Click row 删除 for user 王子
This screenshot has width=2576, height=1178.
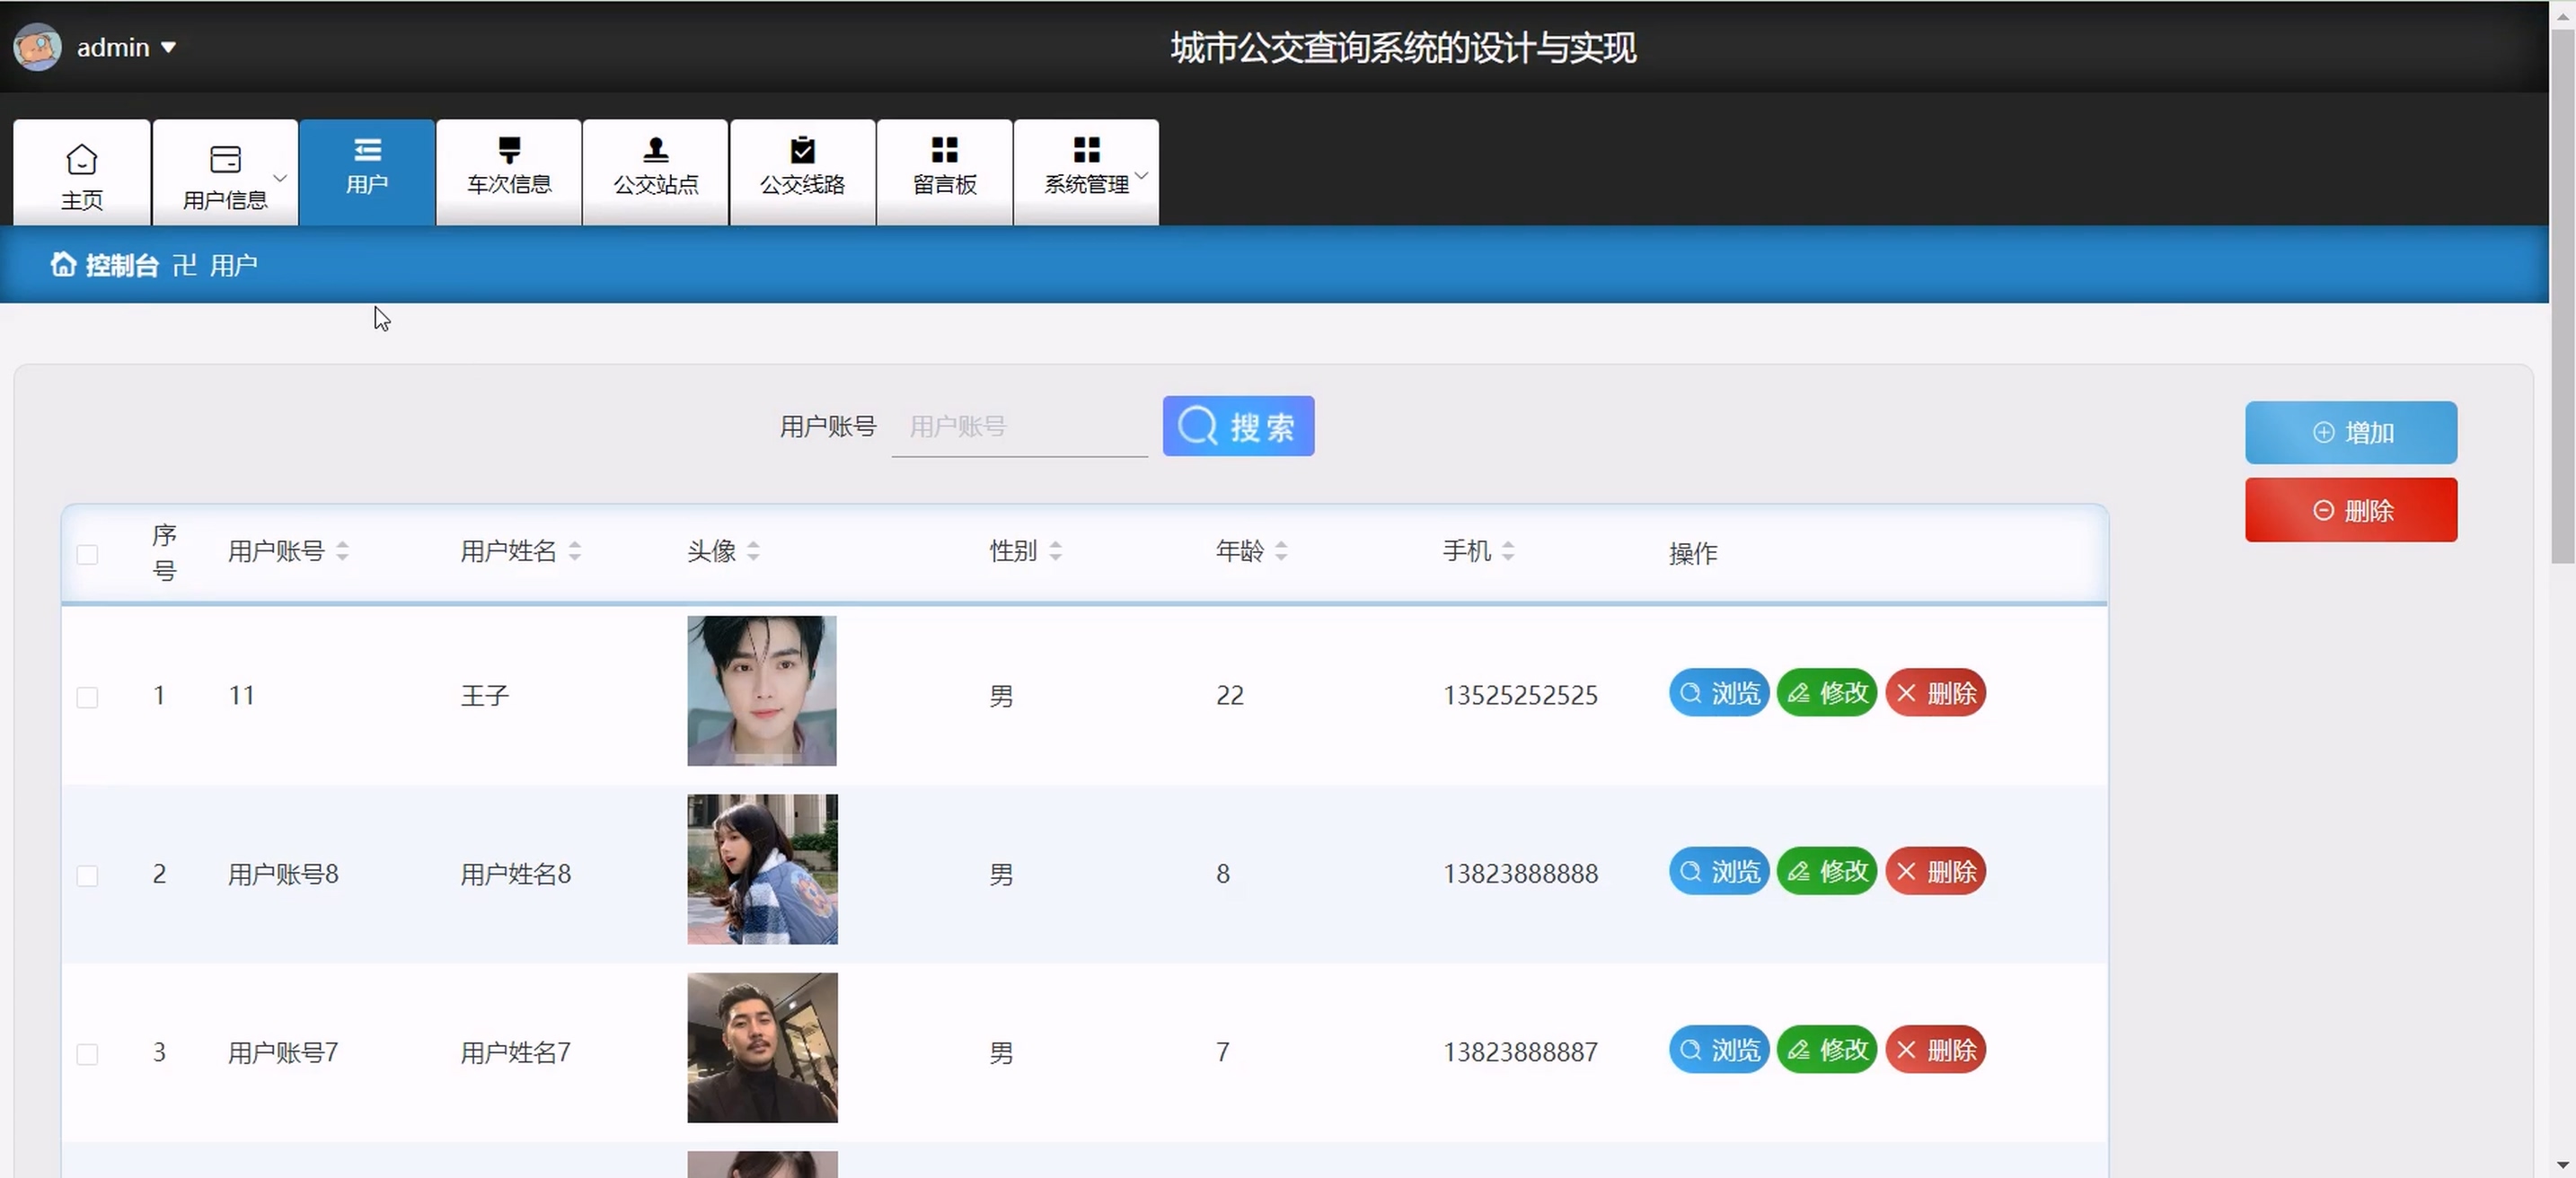click(x=1936, y=693)
